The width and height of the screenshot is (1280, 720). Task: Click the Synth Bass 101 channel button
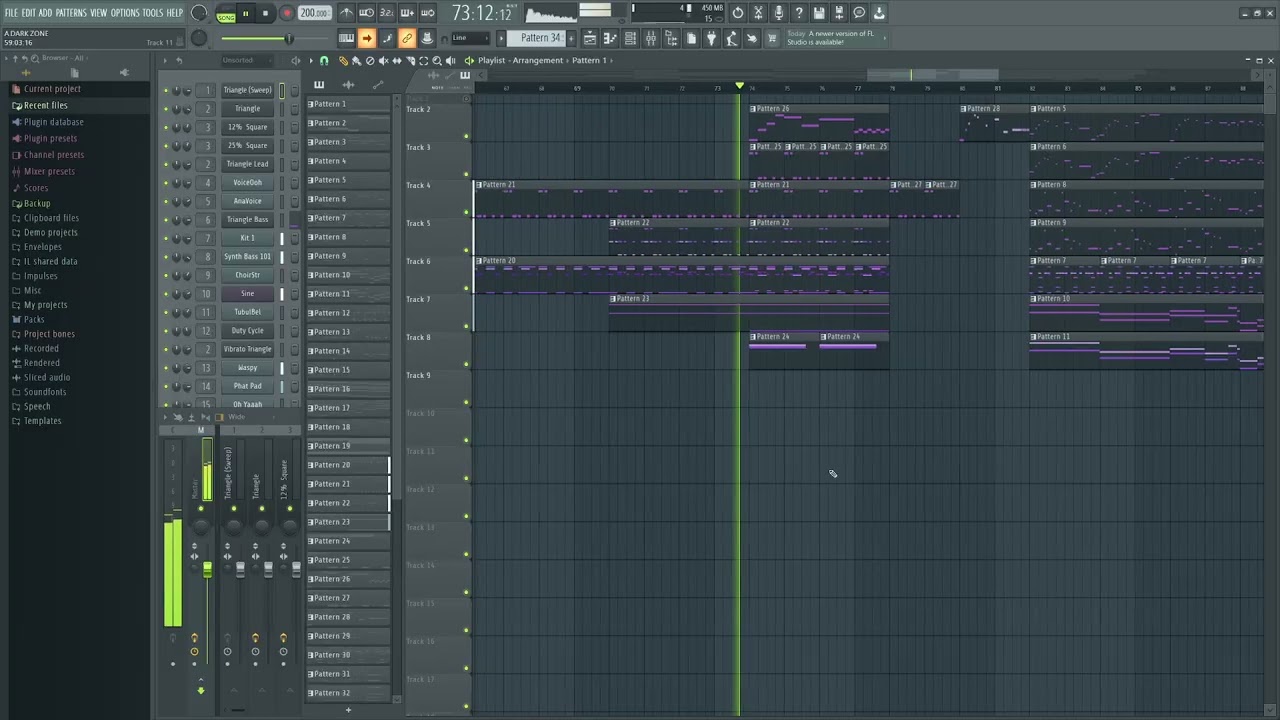[x=247, y=257]
